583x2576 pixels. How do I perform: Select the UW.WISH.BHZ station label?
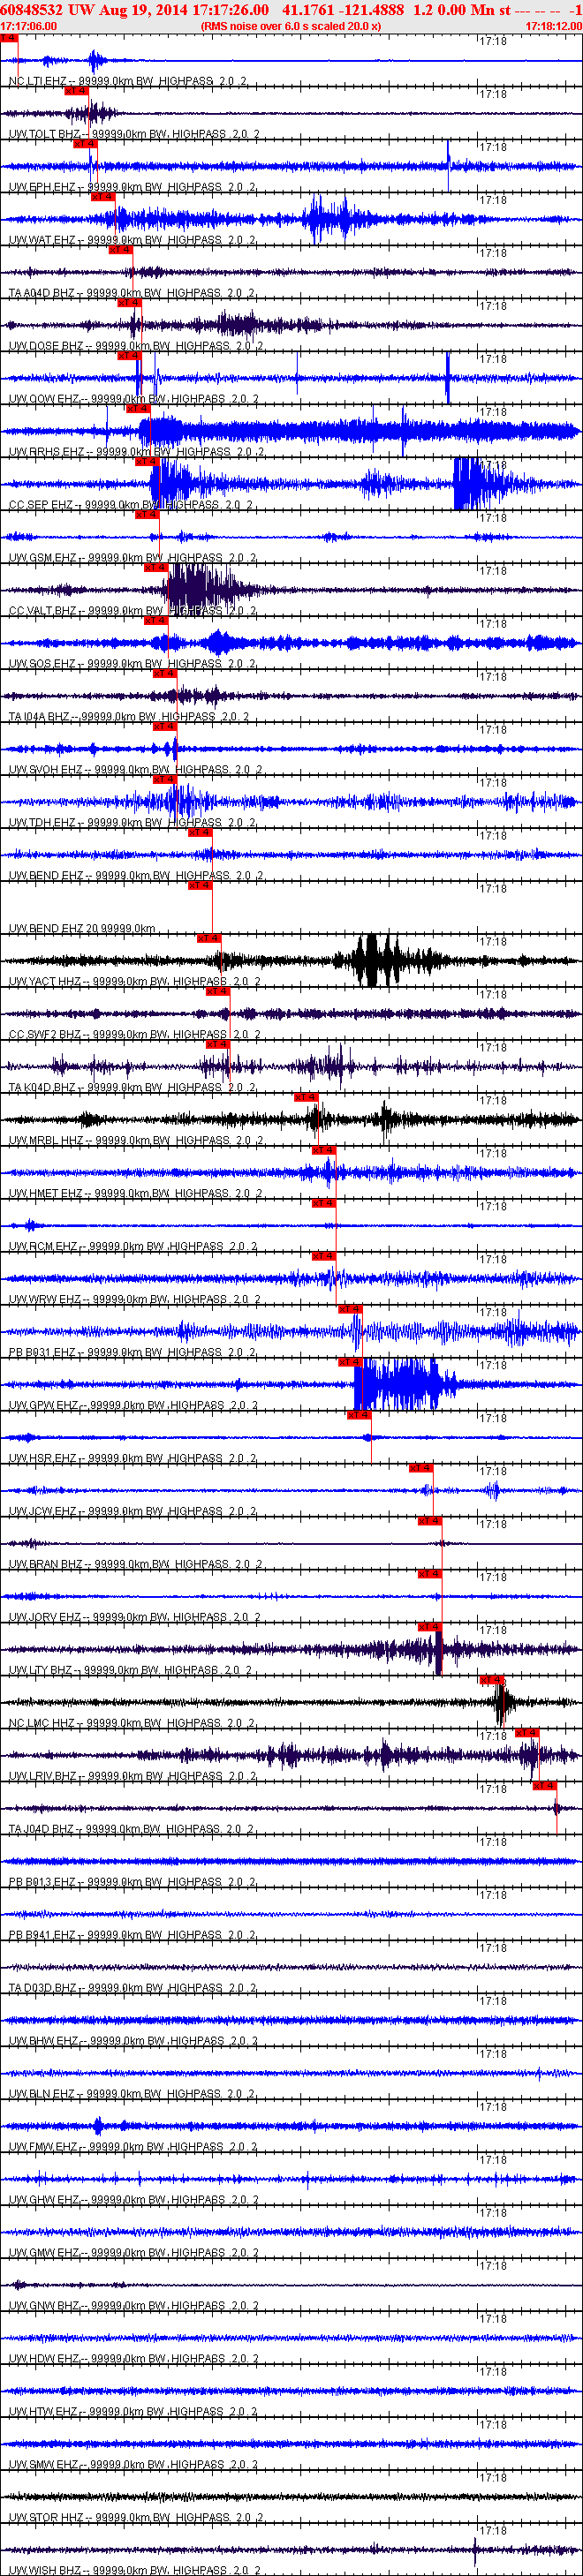click(x=134, y=2571)
